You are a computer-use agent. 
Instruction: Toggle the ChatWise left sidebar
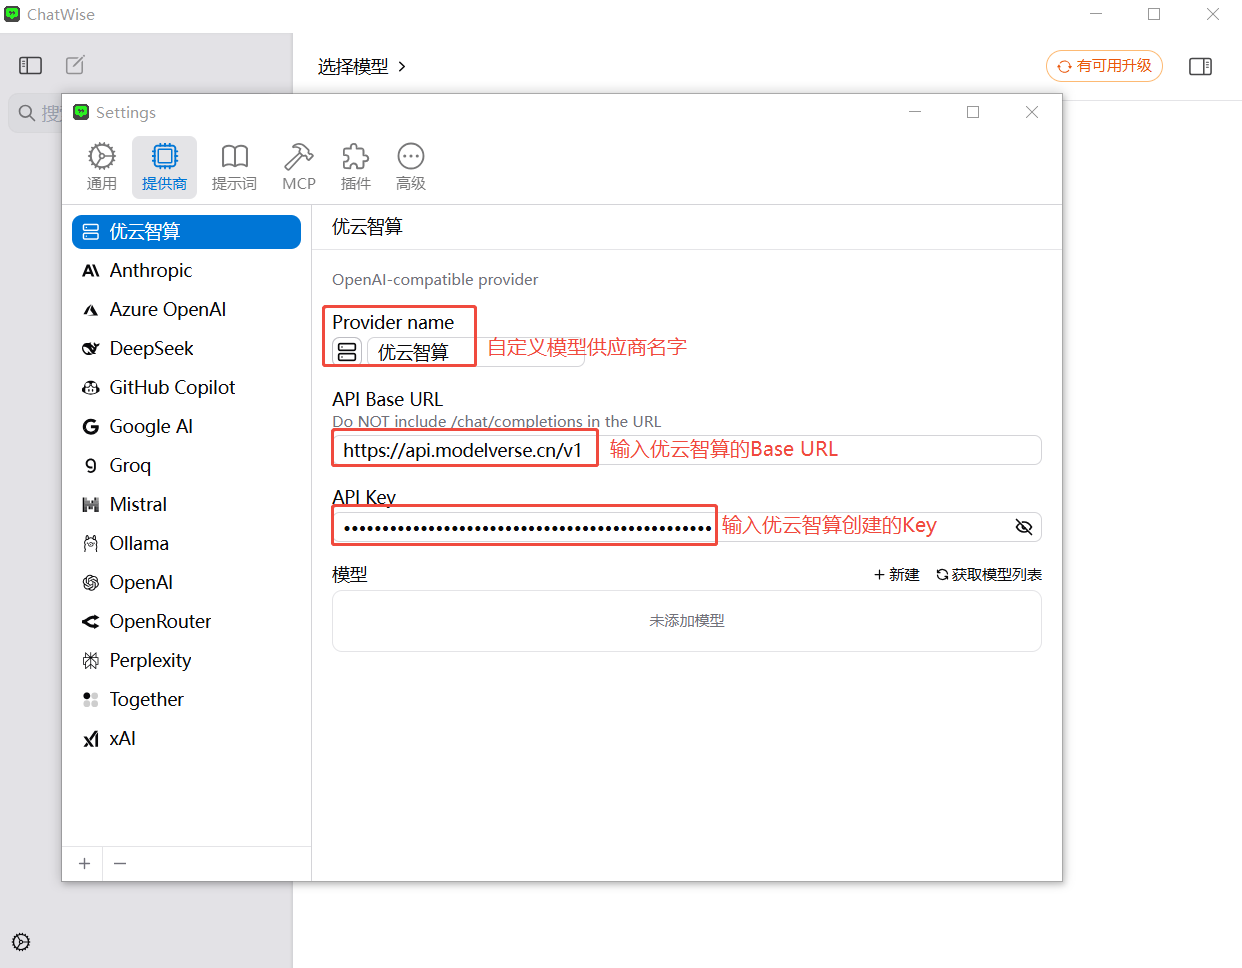pyautogui.click(x=31, y=66)
